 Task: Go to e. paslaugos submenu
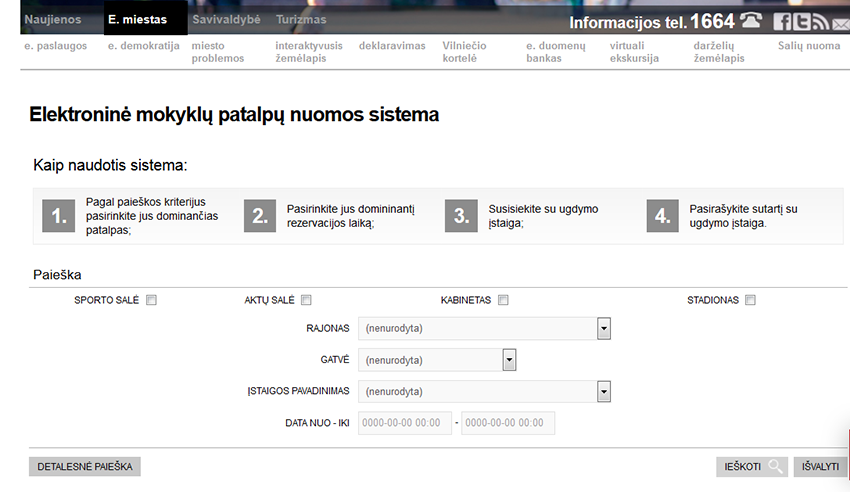pos(55,46)
